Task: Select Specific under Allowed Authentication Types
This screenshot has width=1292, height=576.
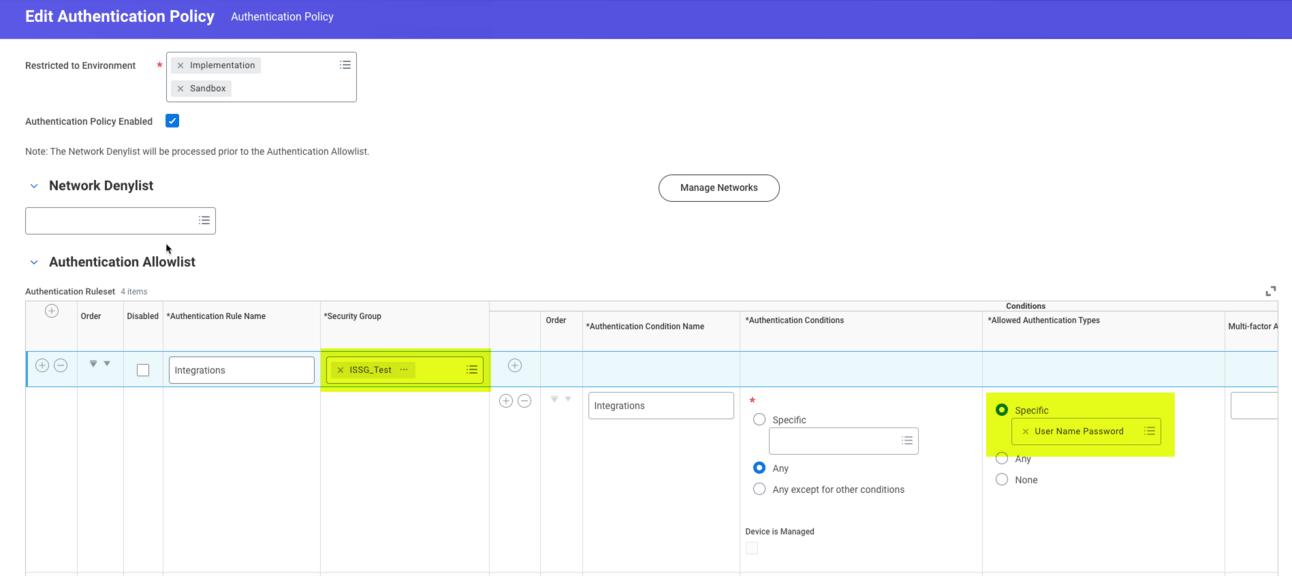Action: click(x=1001, y=410)
